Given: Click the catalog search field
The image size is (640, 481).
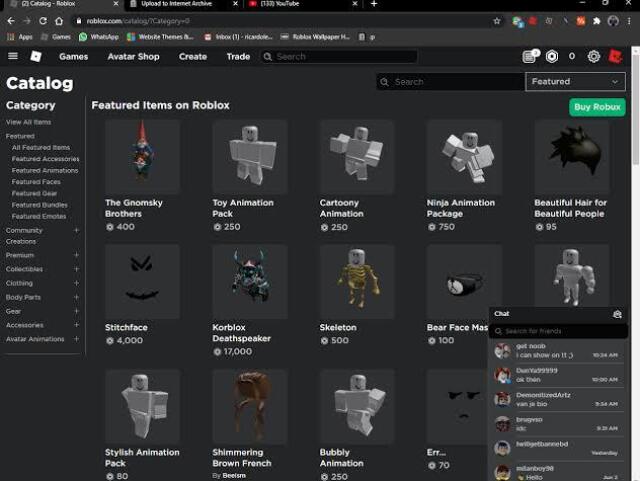Looking at the screenshot, I should tap(450, 82).
